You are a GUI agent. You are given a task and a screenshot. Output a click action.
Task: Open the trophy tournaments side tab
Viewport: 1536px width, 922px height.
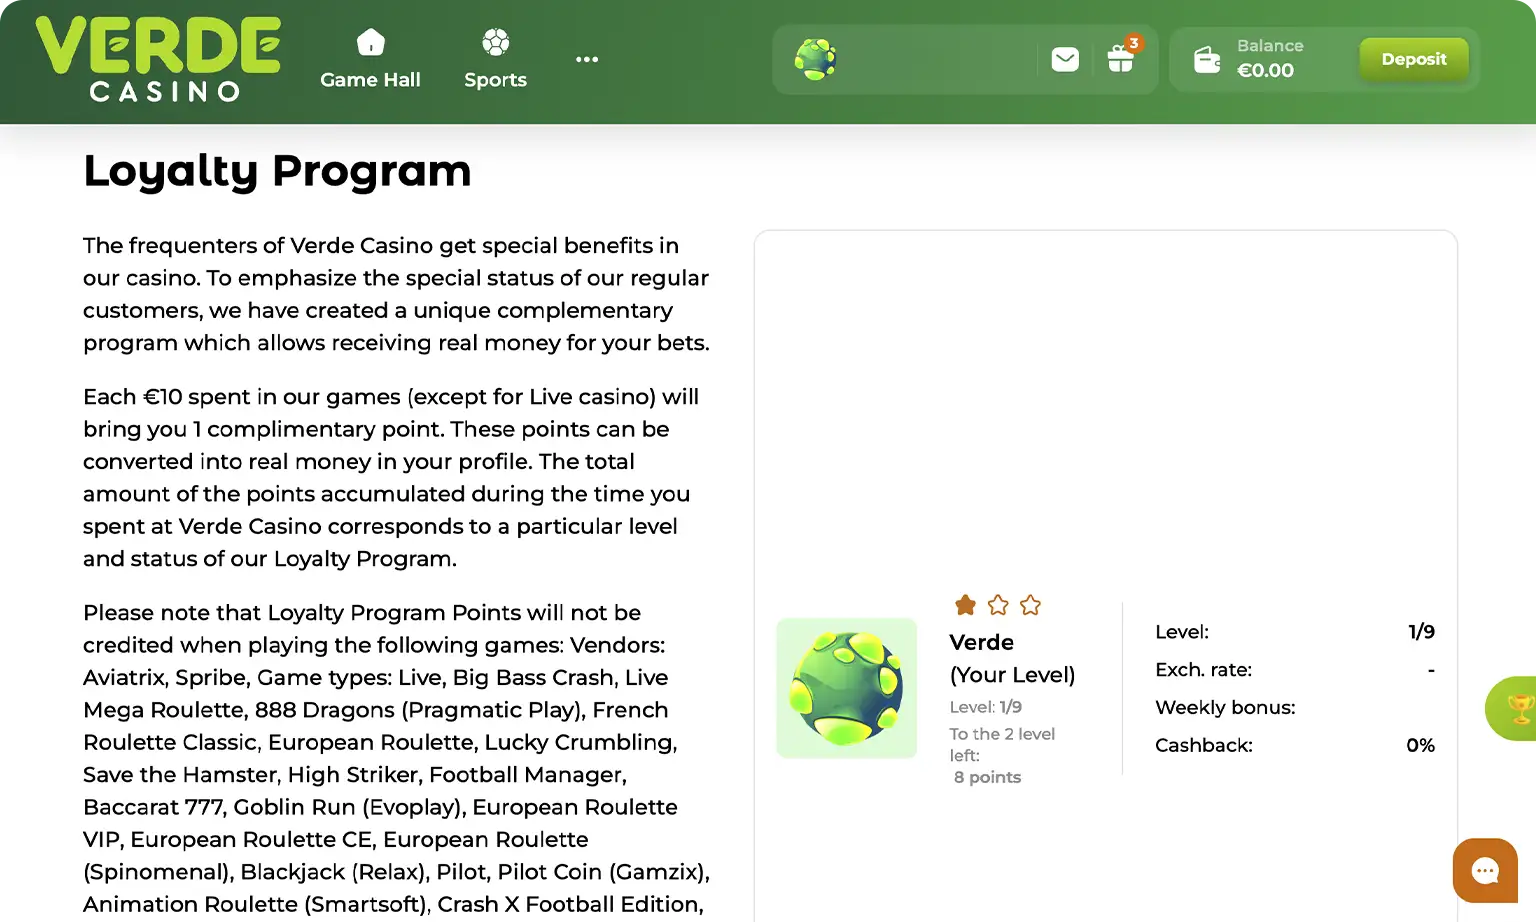pyautogui.click(x=1513, y=708)
